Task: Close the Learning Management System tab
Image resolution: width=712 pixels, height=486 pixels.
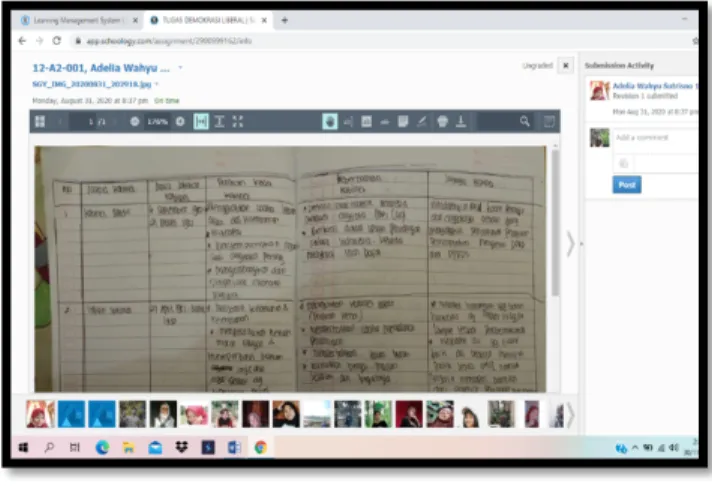Action: pyautogui.click(x=135, y=20)
